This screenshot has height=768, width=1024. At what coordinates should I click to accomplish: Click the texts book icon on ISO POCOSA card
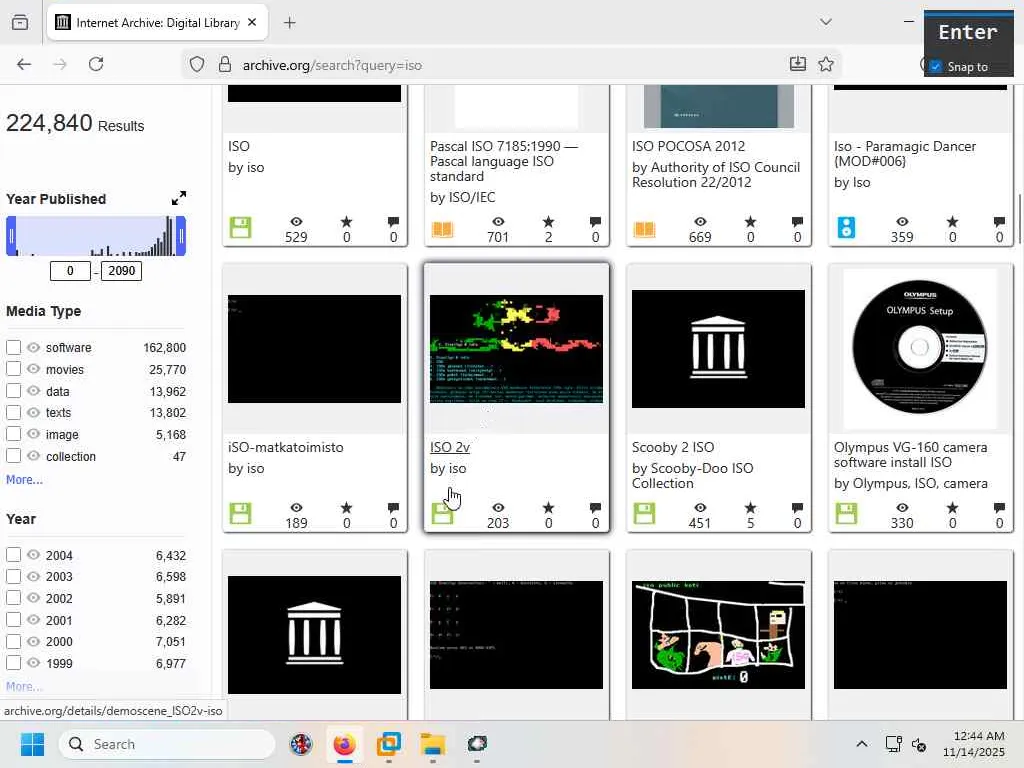[x=644, y=229]
